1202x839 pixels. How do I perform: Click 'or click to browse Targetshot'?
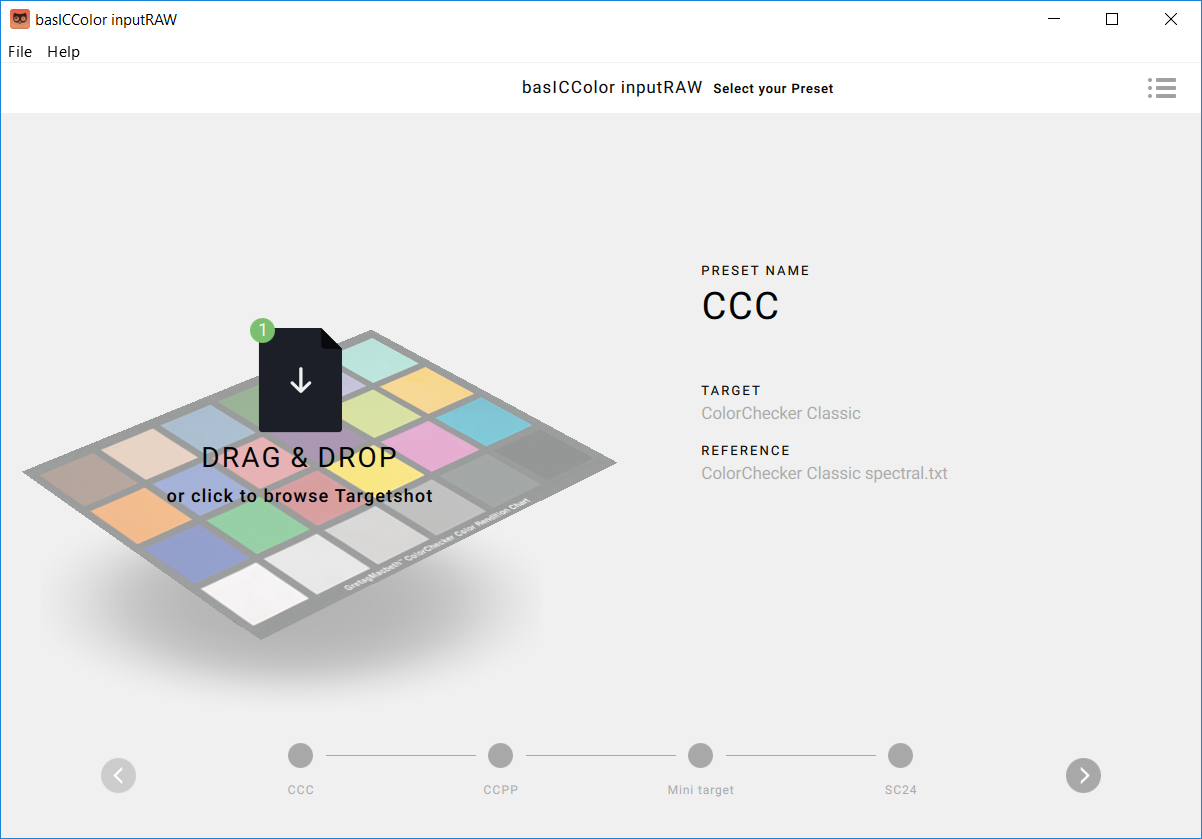tap(300, 496)
